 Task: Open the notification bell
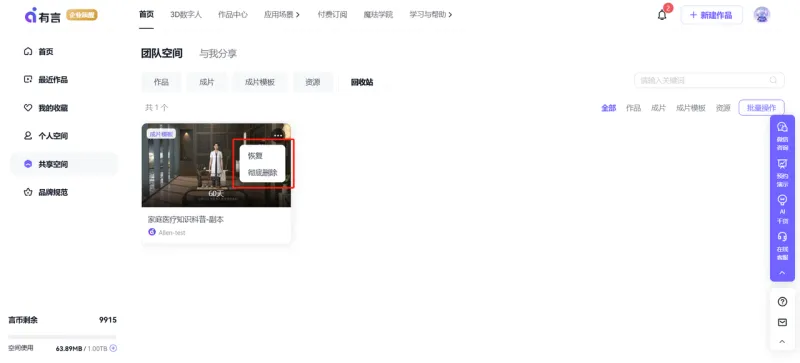click(662, 15)
